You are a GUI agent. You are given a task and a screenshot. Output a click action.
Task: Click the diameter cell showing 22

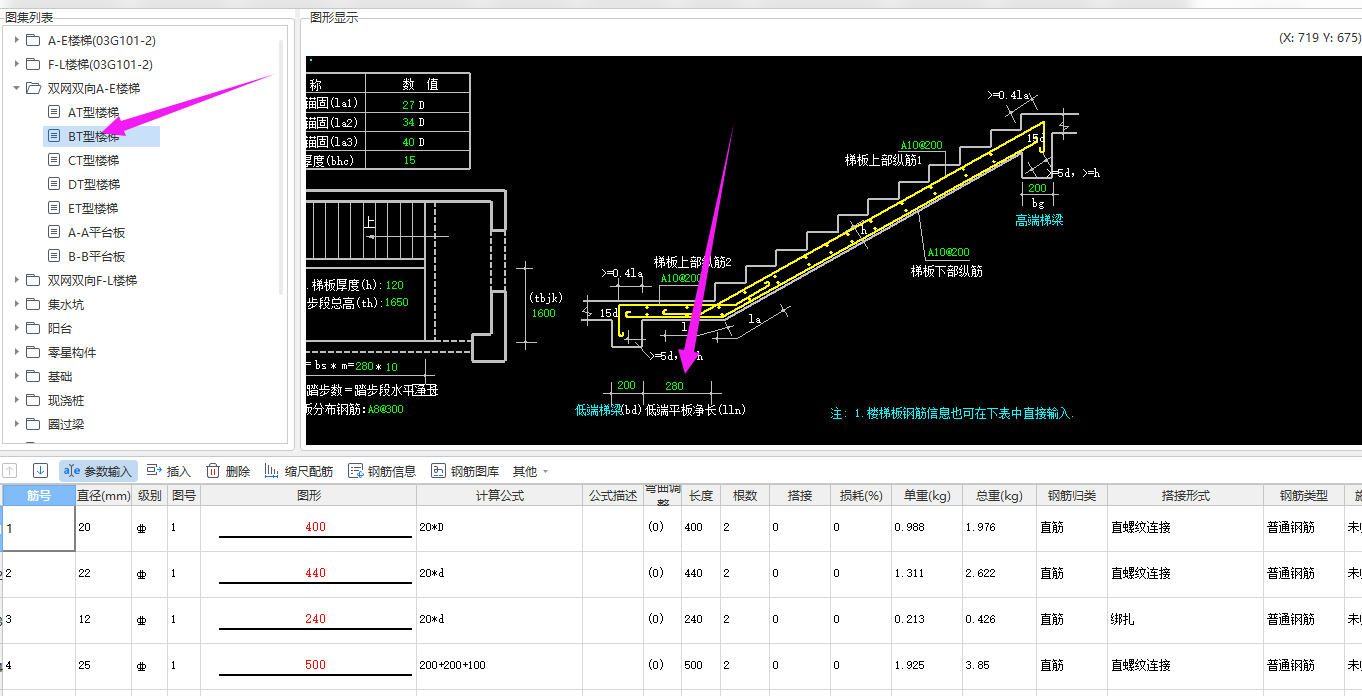(103, 574)
